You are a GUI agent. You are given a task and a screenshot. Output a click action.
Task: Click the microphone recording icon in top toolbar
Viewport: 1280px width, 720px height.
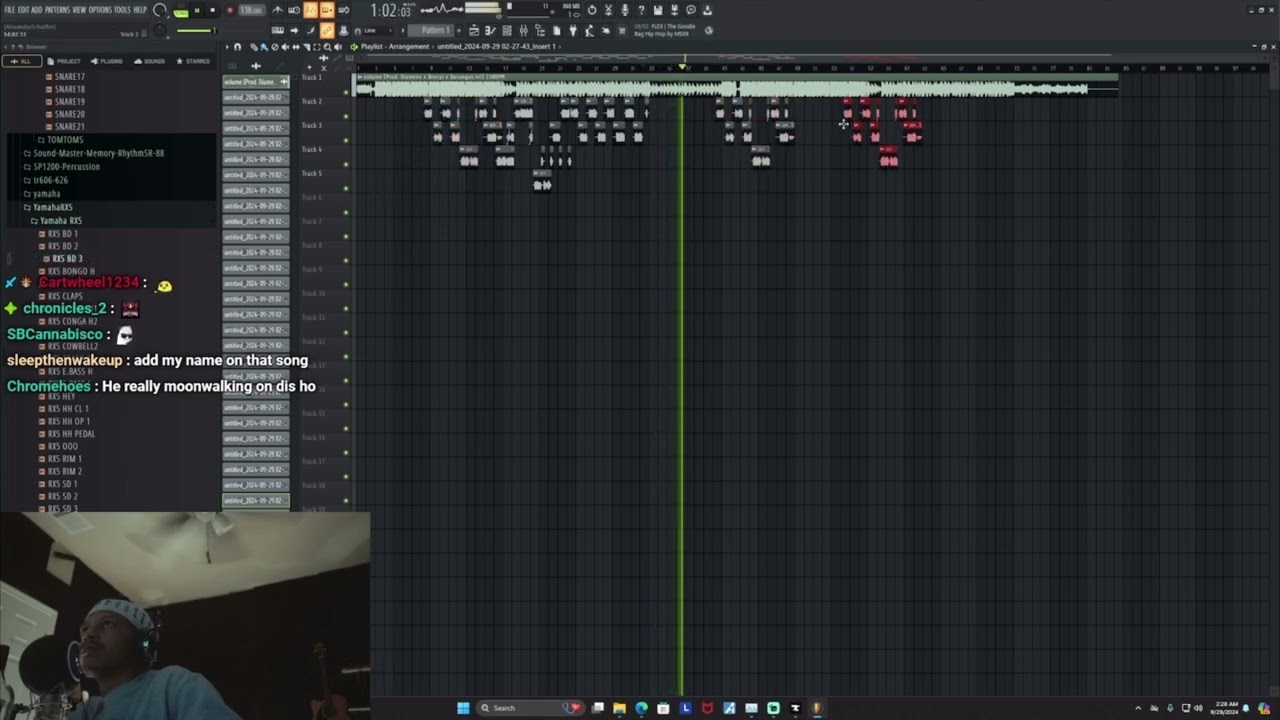pos(624,10)
